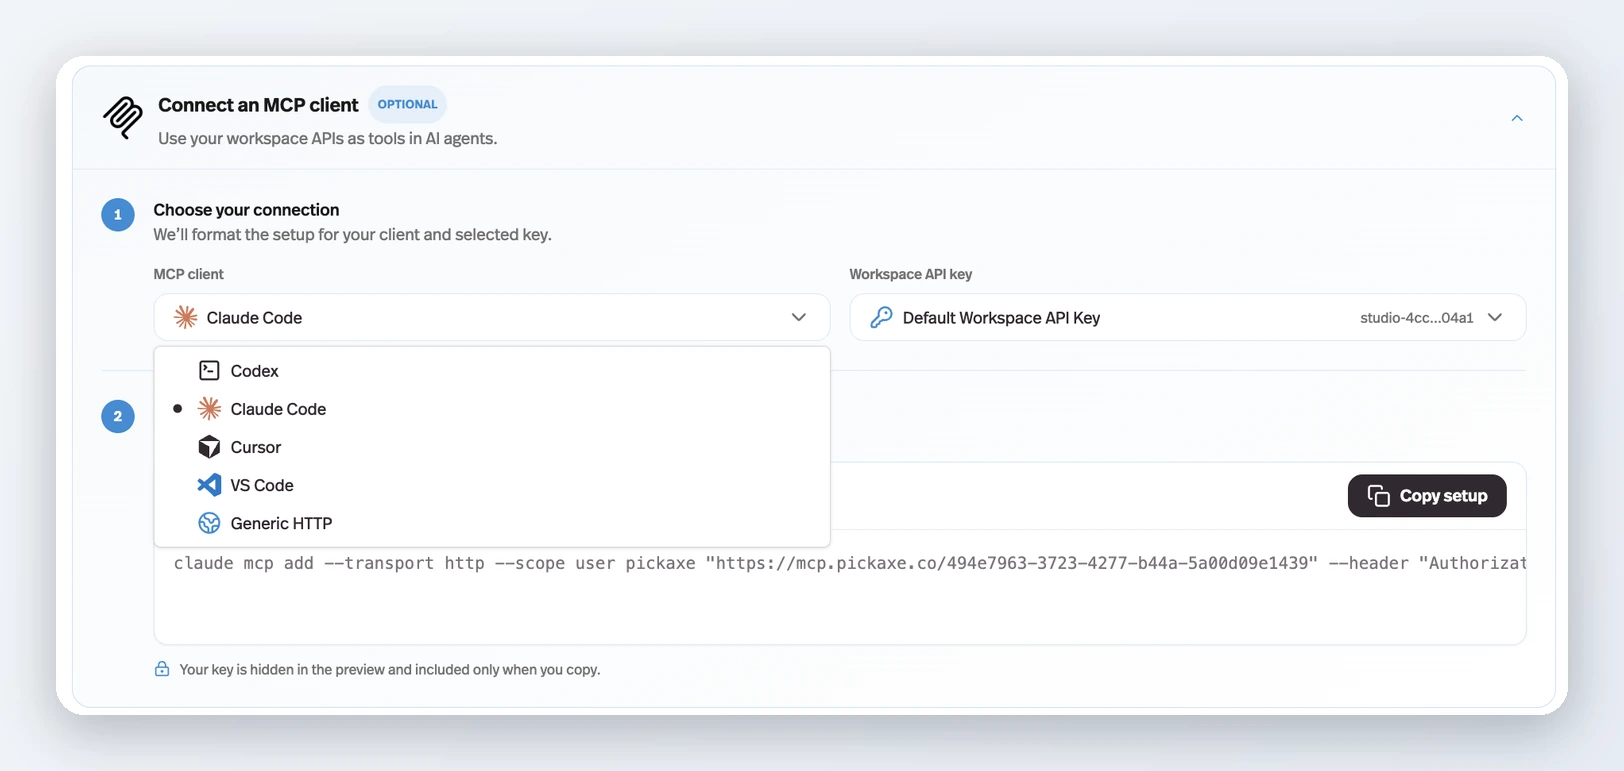Click the Copy setup button label

[x=1443, y=496]
